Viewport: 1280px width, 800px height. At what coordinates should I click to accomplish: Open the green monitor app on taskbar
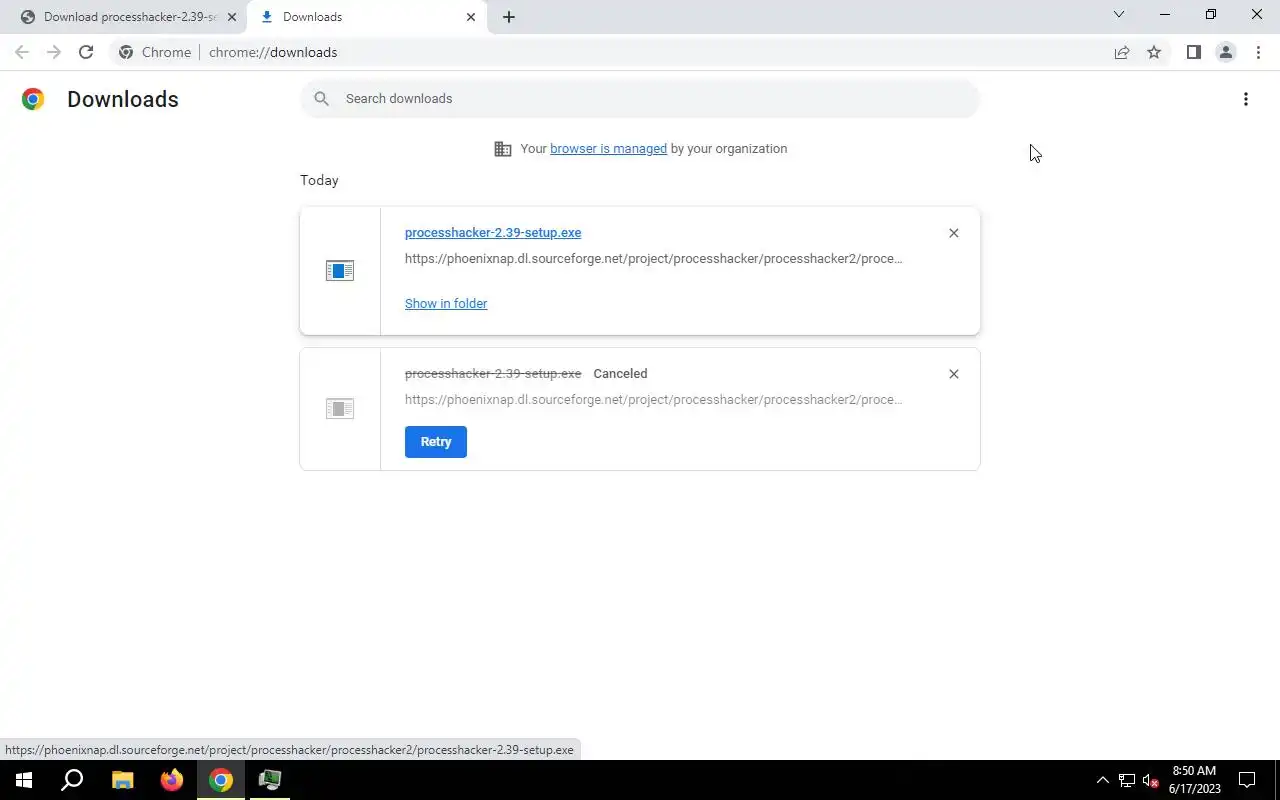click(x=270, y=780)
